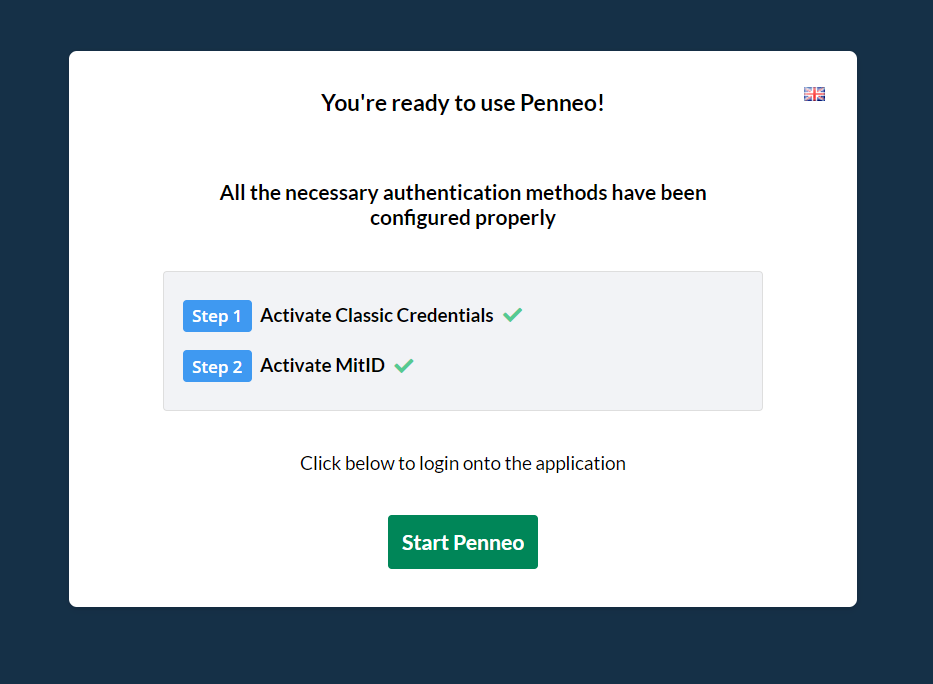Click the "Click below to login" instruction text
Viewport: 933px width, 684px height.
[x=463, y=463]
